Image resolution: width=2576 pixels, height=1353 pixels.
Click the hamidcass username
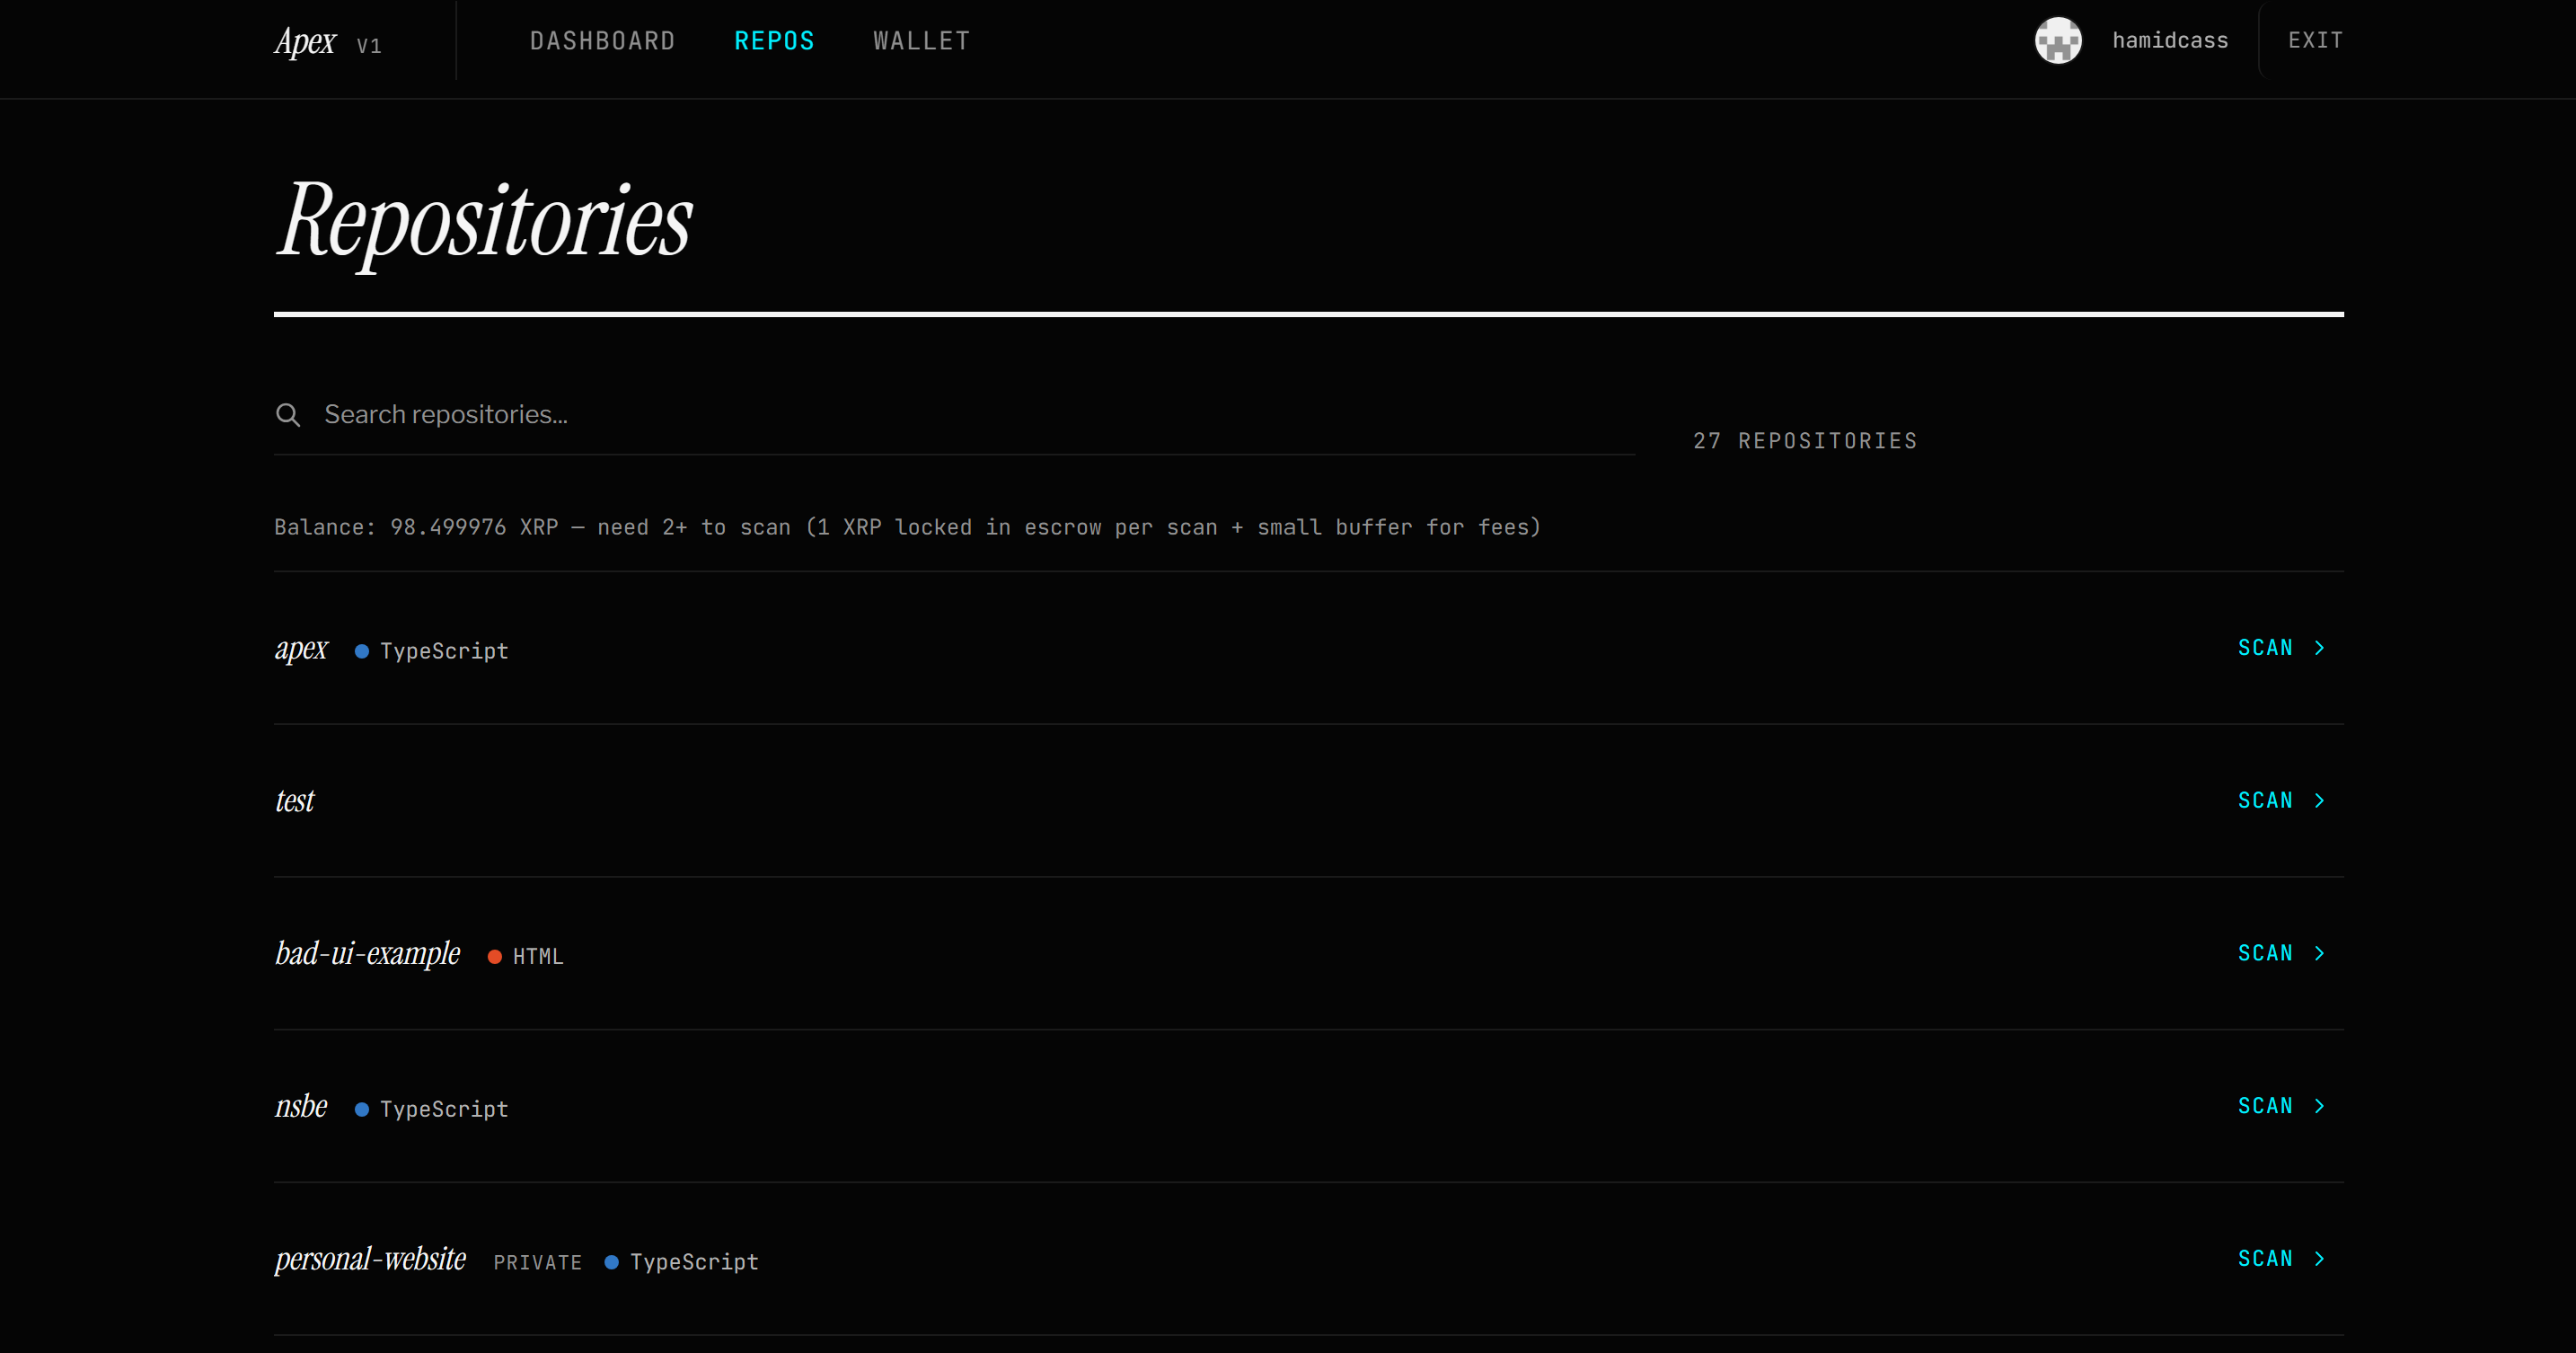[2169, 41]
